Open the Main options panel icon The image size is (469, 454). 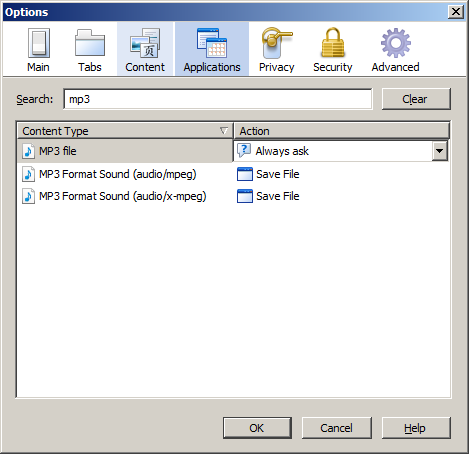tap(39, 43)
